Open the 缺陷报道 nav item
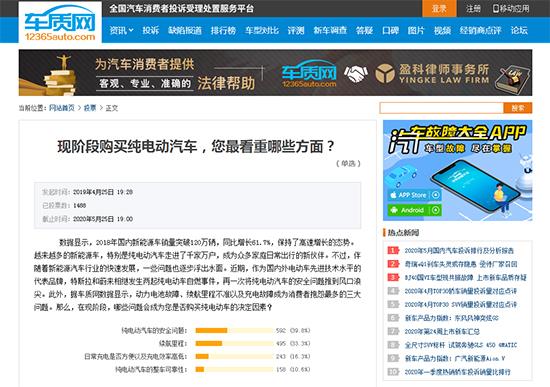550x387 pixels. pos(185,31)
